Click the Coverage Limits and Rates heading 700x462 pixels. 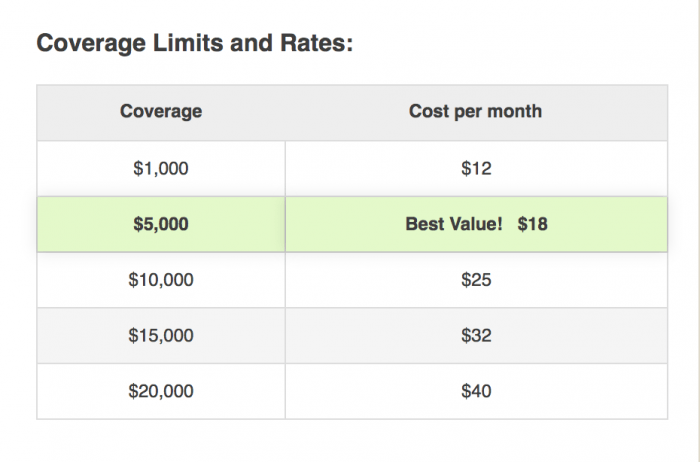click(194, 44)
